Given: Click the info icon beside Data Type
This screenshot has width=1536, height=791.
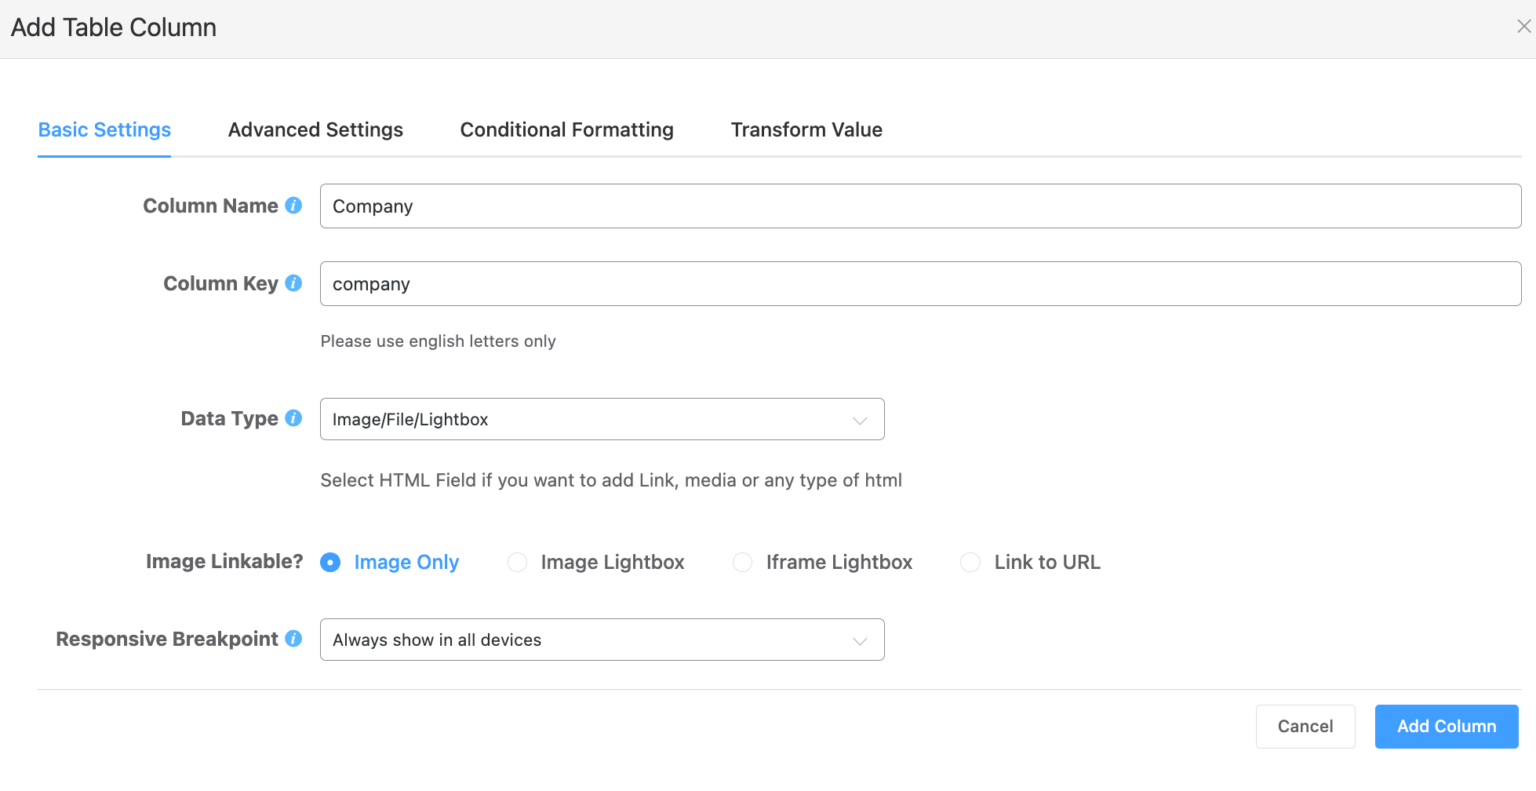Looking at the screenshot, I should pos(293,418).
